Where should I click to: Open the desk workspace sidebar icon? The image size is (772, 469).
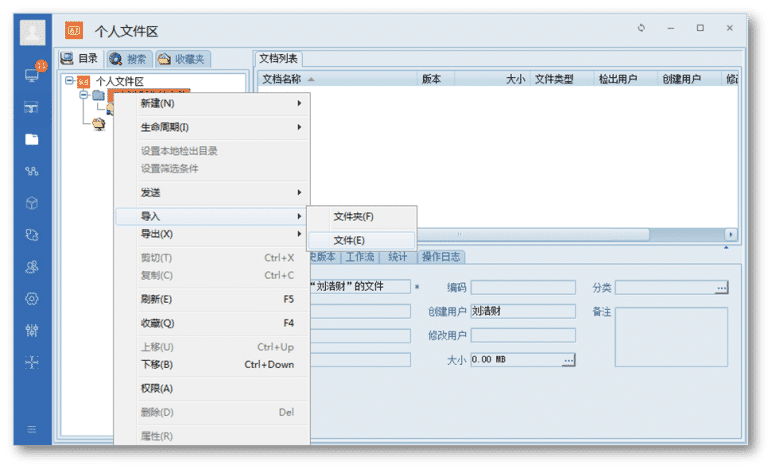pyautogui.click(x=32, y=107)
